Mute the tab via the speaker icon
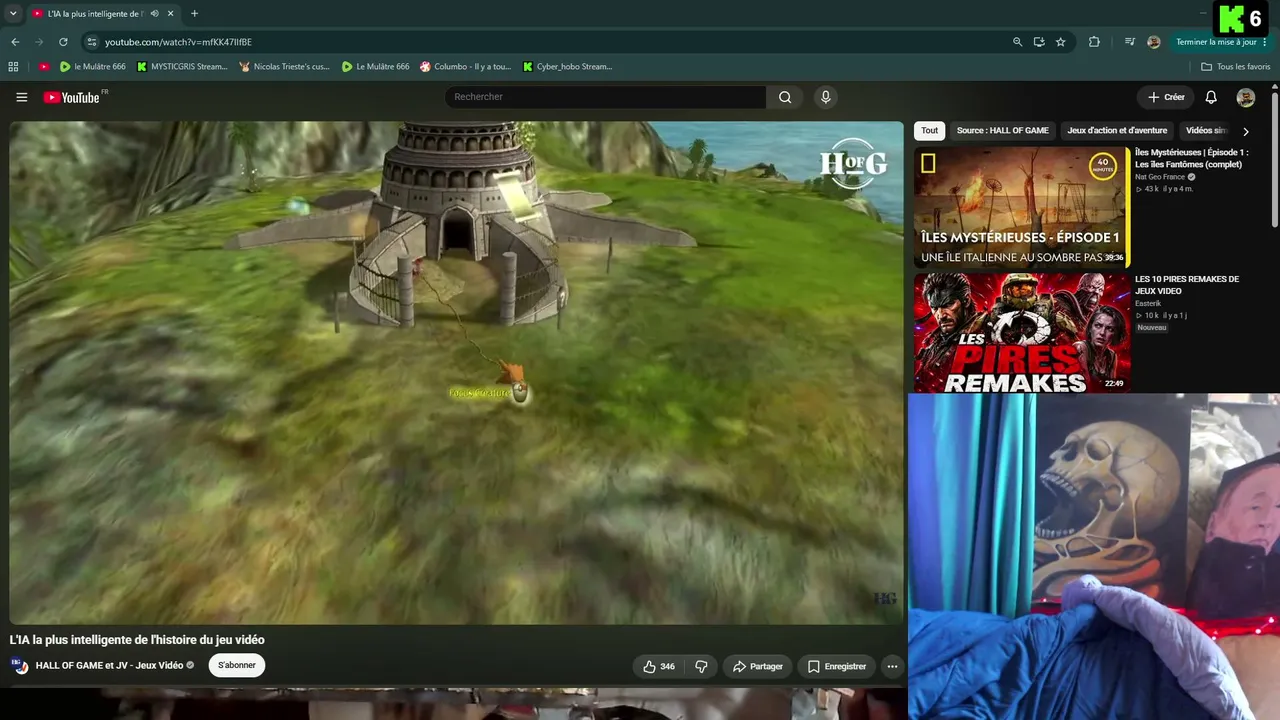1280x720 pixels. tap(154, 14)
